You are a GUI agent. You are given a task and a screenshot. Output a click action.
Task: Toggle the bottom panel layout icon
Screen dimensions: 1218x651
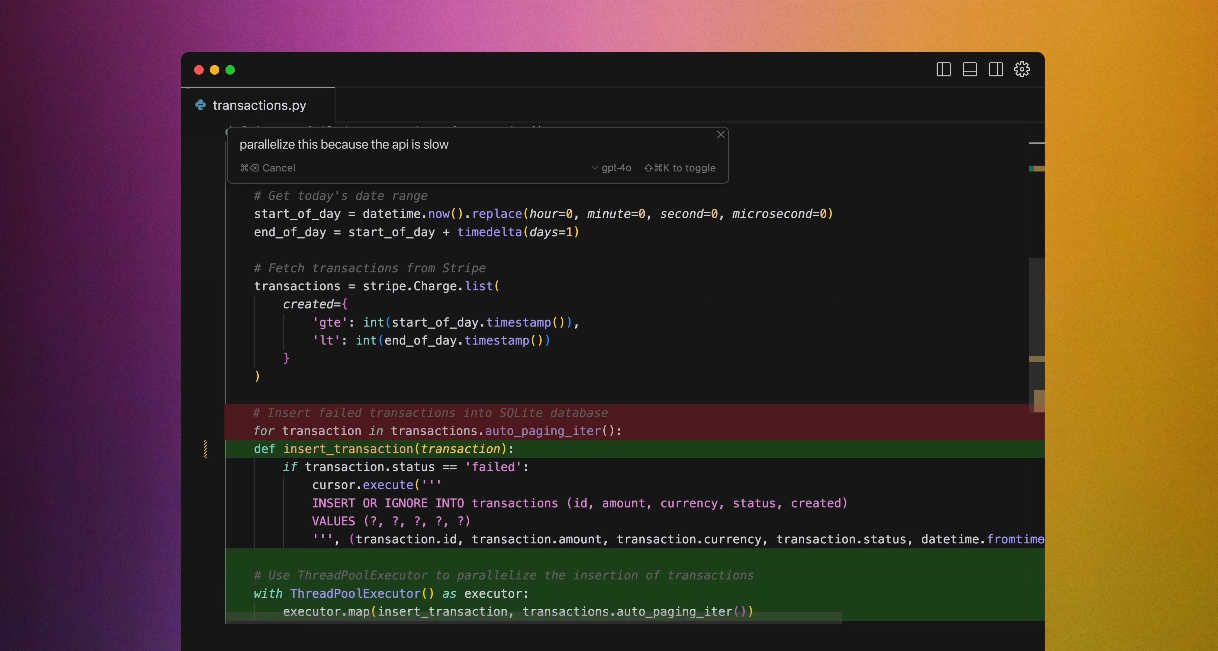tap(969, 69)
